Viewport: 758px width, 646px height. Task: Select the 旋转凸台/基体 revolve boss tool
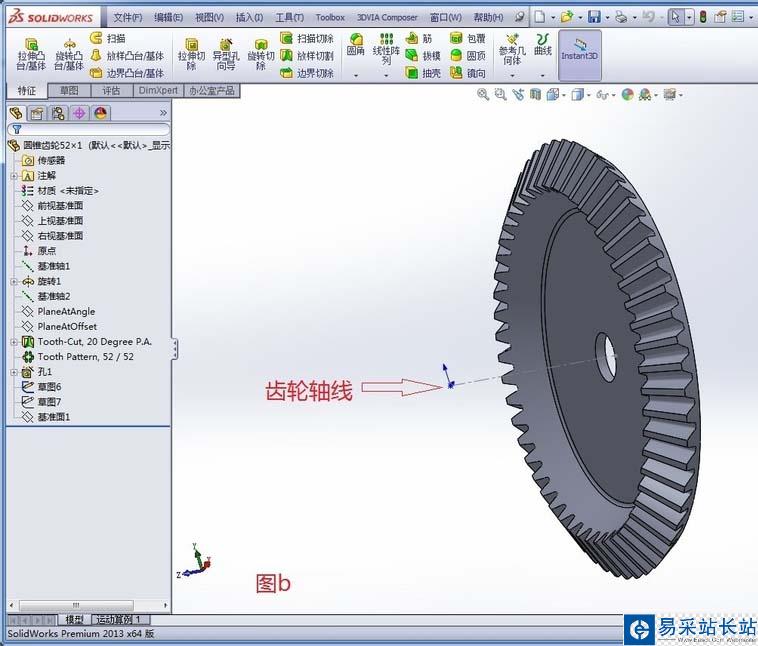point(69,54)
